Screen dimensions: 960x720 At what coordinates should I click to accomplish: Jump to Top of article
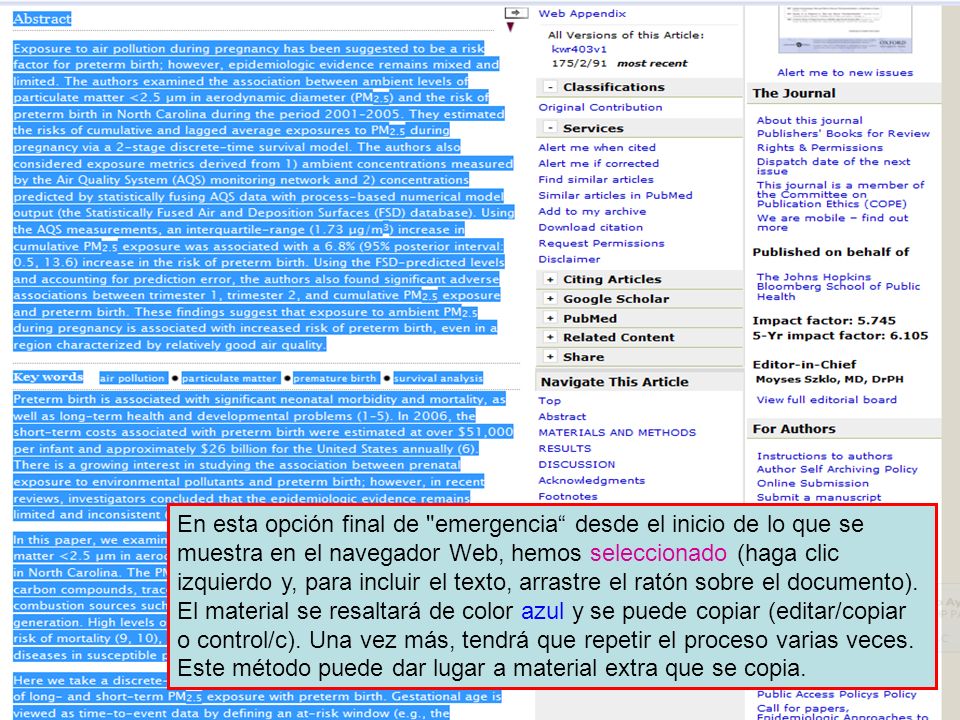click(x=549, y=400)
